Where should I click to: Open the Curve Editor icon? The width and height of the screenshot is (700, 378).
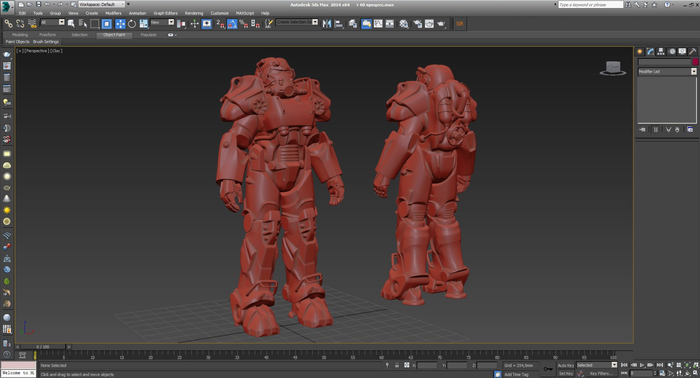(378, 24)
